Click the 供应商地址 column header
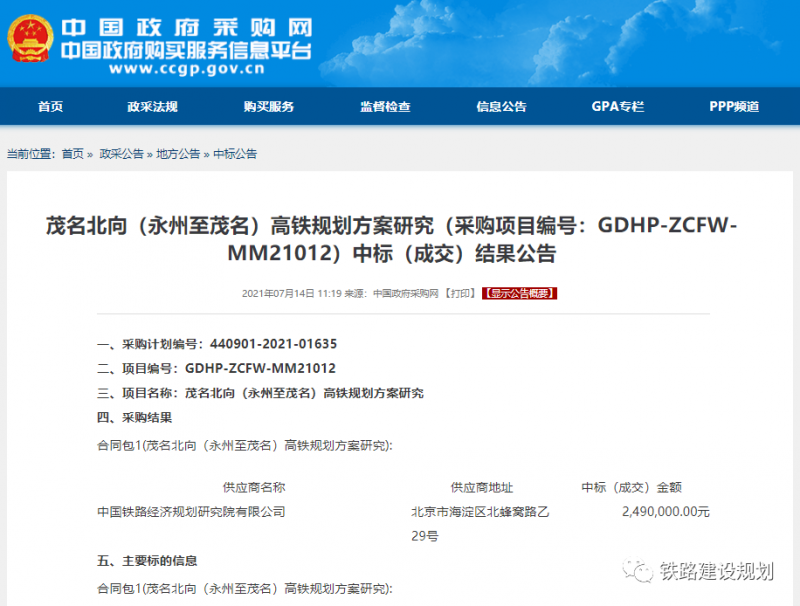The image size is (800, 606). [482, 487]
